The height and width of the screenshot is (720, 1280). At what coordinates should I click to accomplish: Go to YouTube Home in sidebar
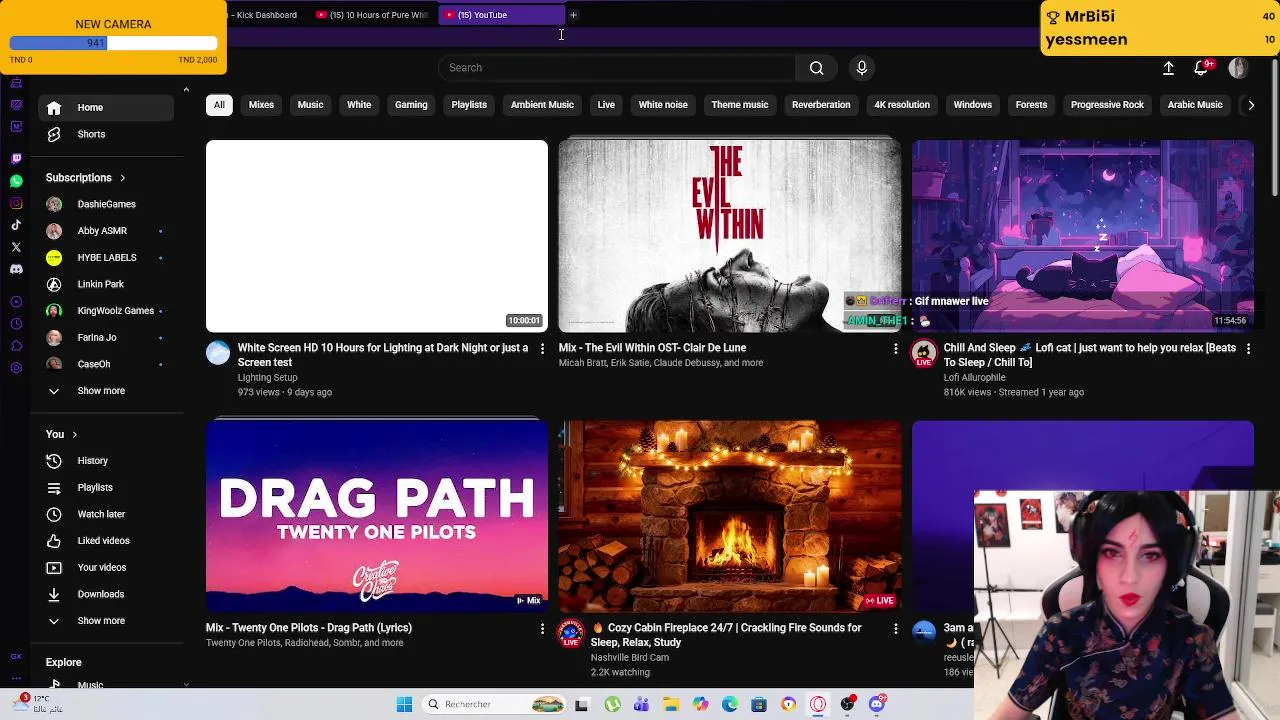tap(108, 108)
